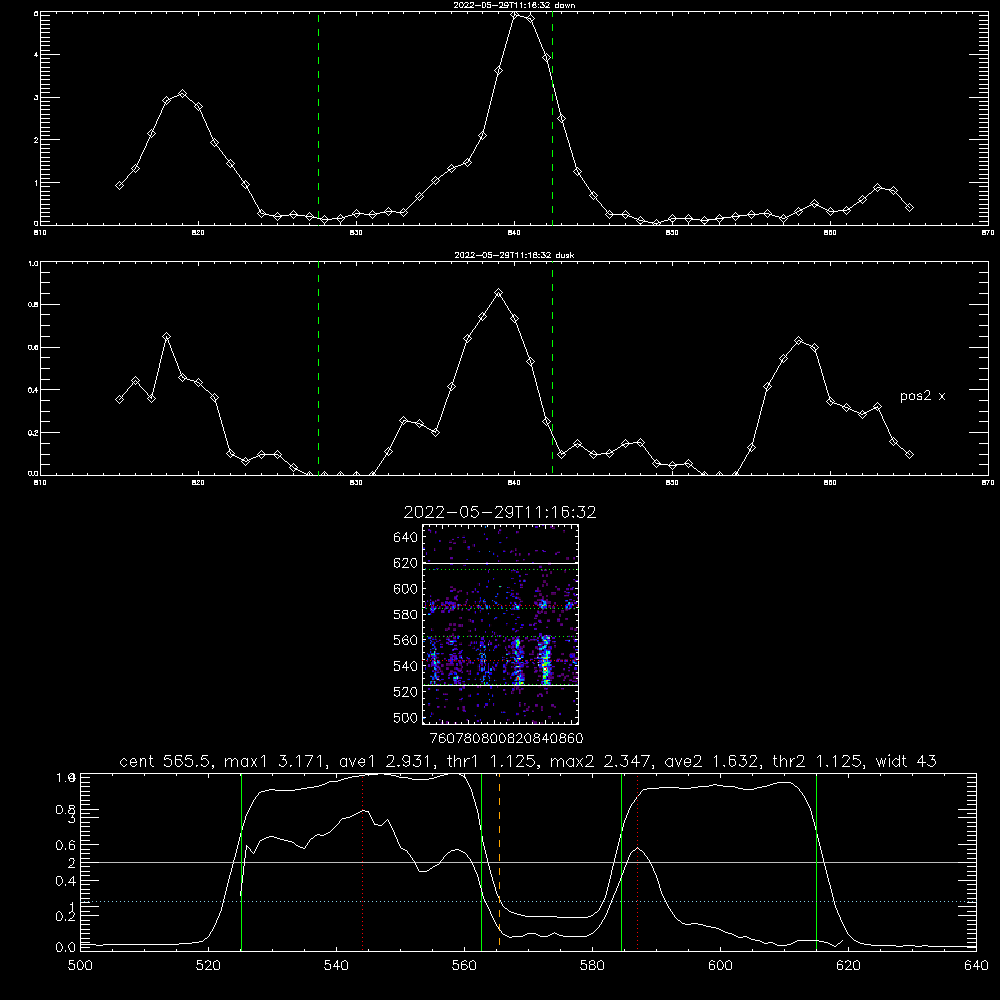
Task: Click the green vertical line near 562 in bottom plot
Action: pos(482,862)
